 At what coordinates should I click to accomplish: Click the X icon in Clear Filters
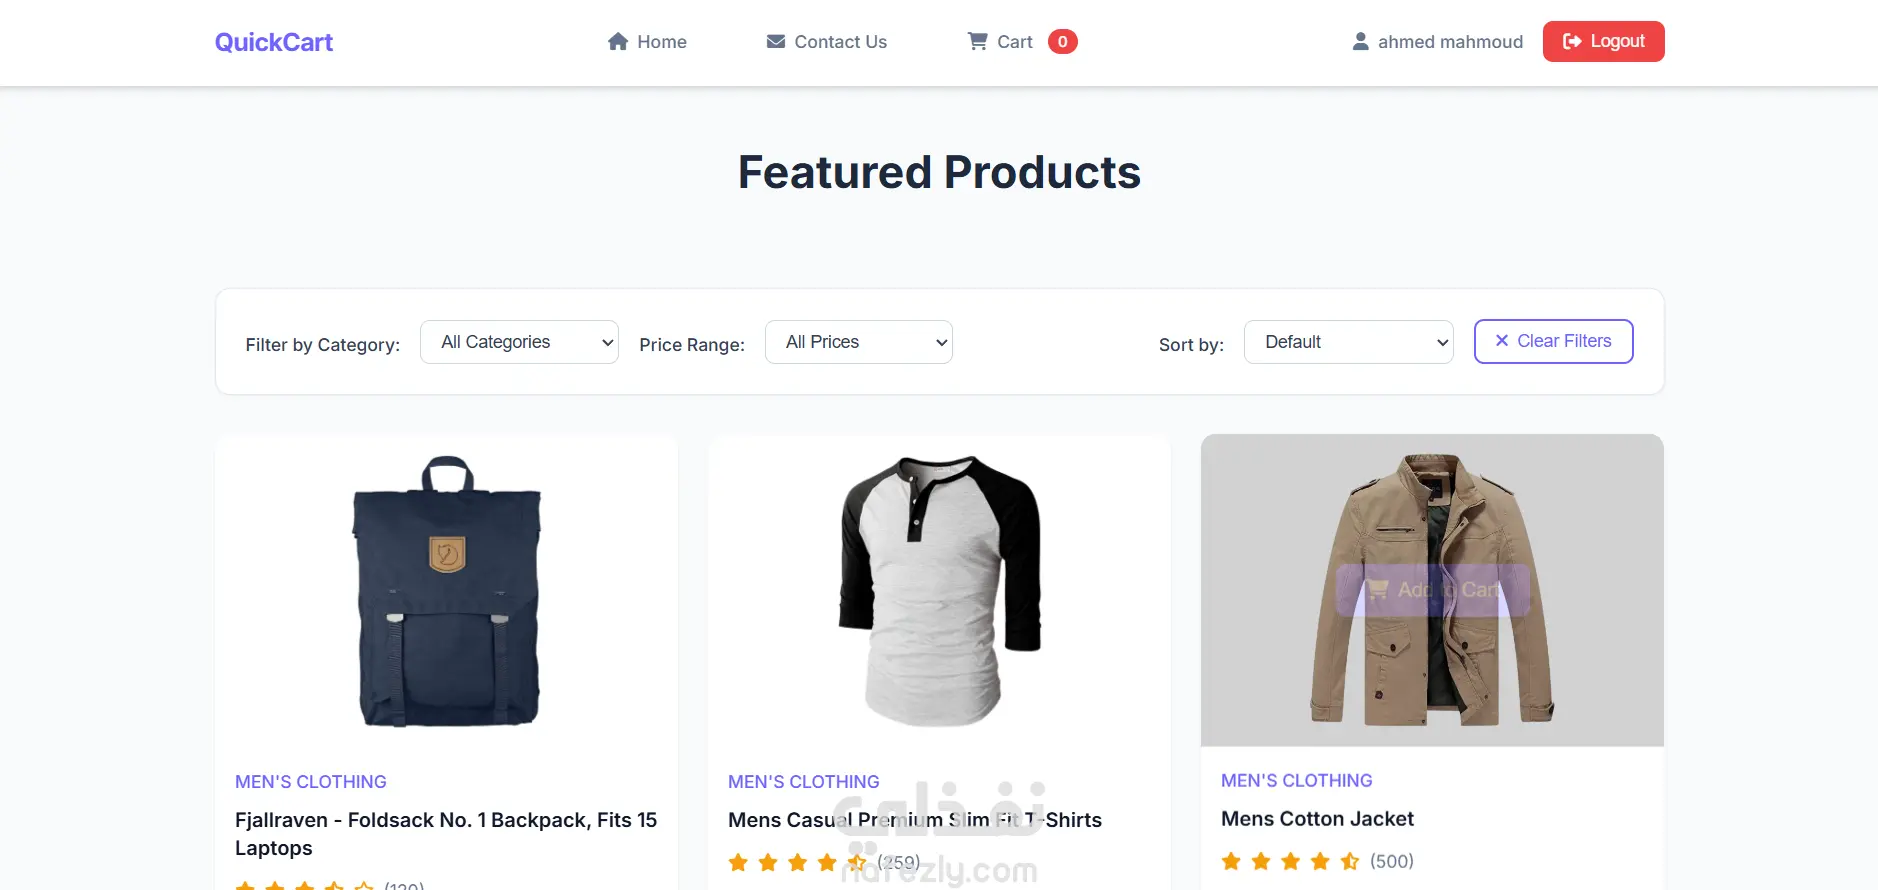click(x=1501, y=341)
